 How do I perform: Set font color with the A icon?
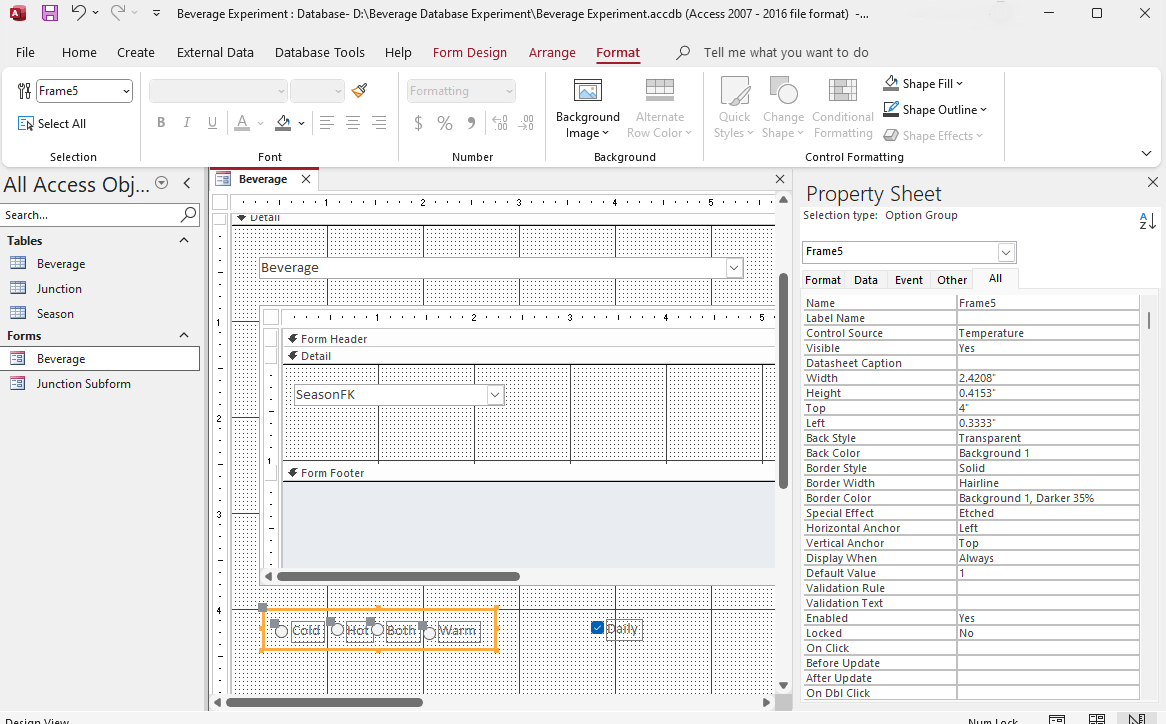coord(242,123)
